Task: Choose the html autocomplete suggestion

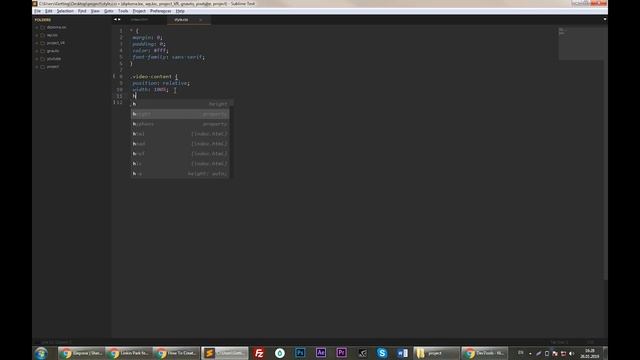Action: [180, 134]
